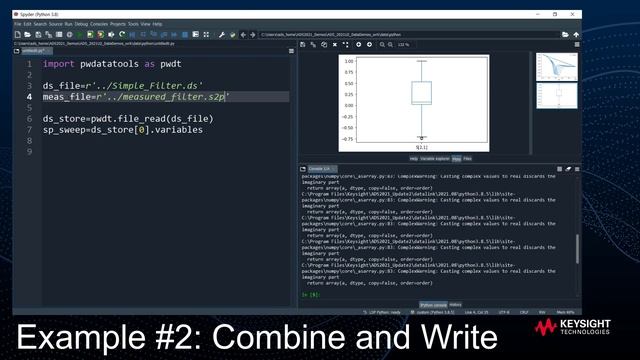This screenshot has height=360, width=640.
Task: Click Run cell and advance icon
Action: [100, 35]
